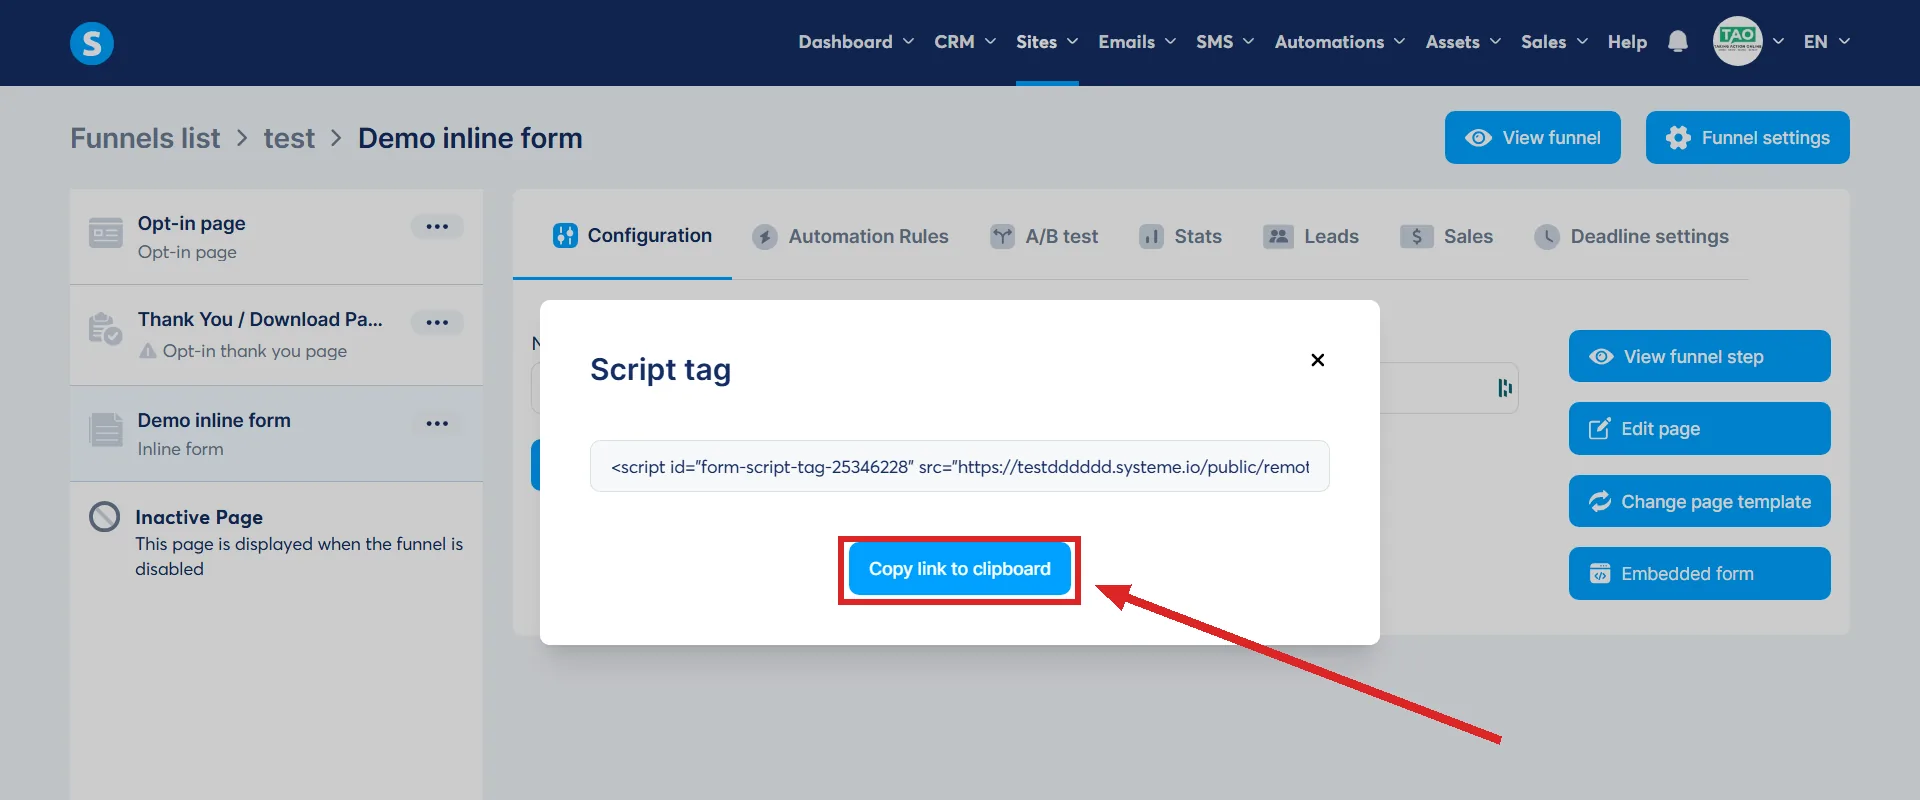Open the TAO profile avatar menu
1920x800 pixels.
(1738, 42)
